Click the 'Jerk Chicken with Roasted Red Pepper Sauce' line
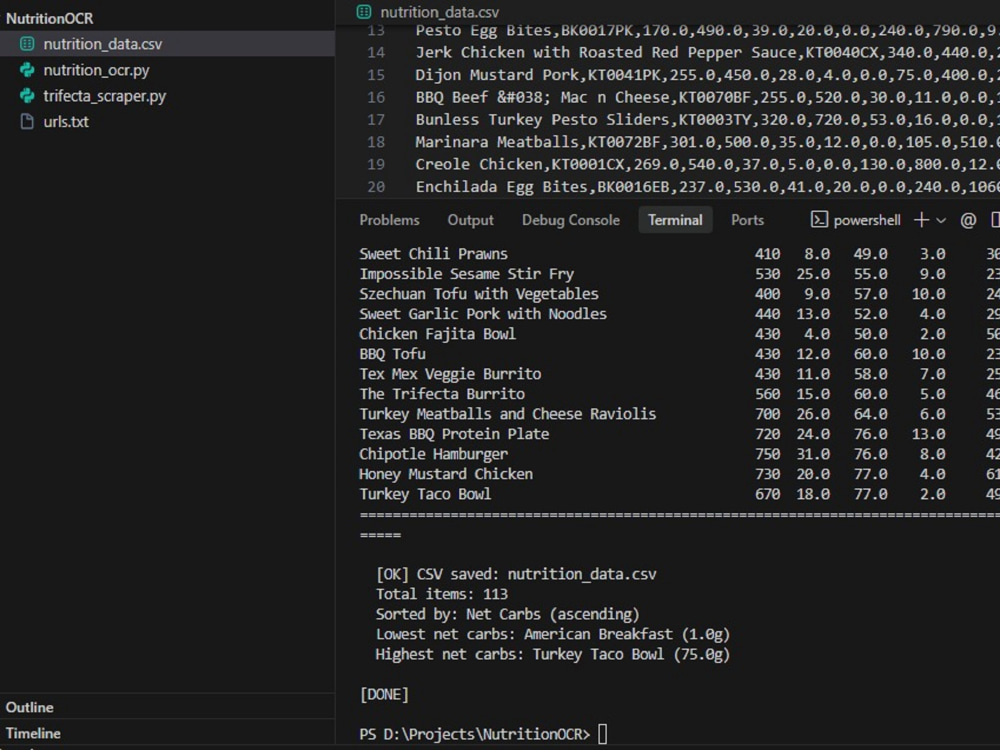 [707, 52]
